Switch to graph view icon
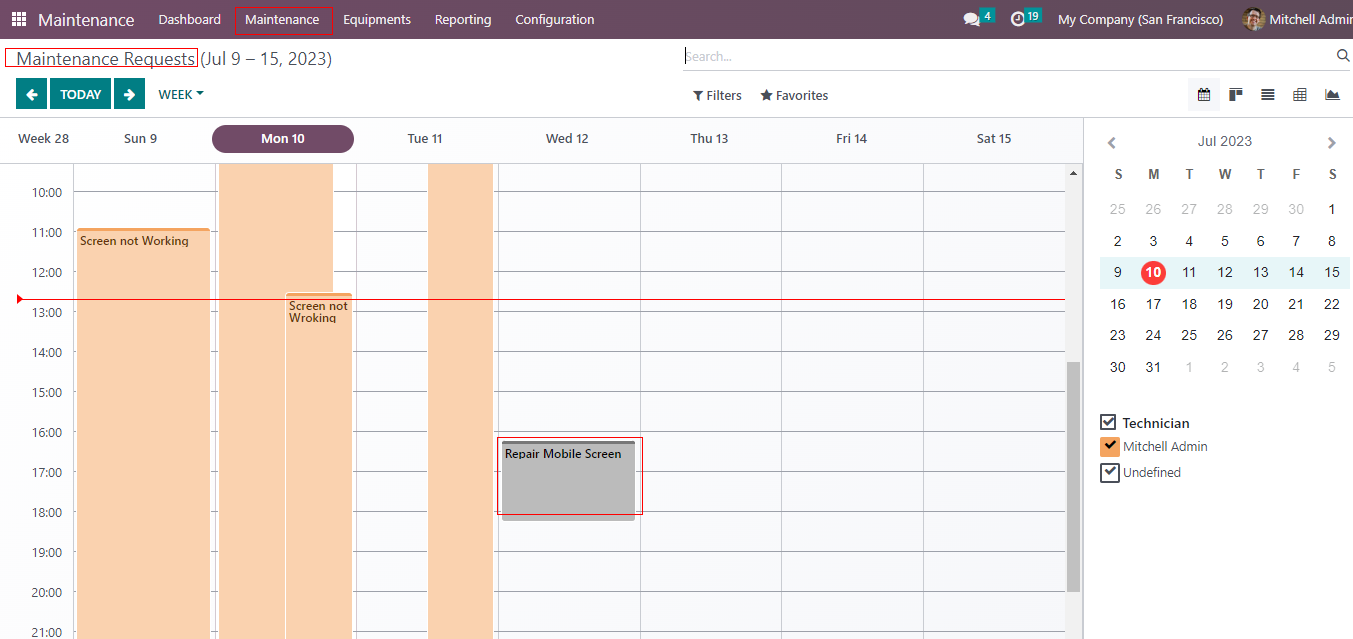The image size is (1353, 639). [x=1332, y=95]
